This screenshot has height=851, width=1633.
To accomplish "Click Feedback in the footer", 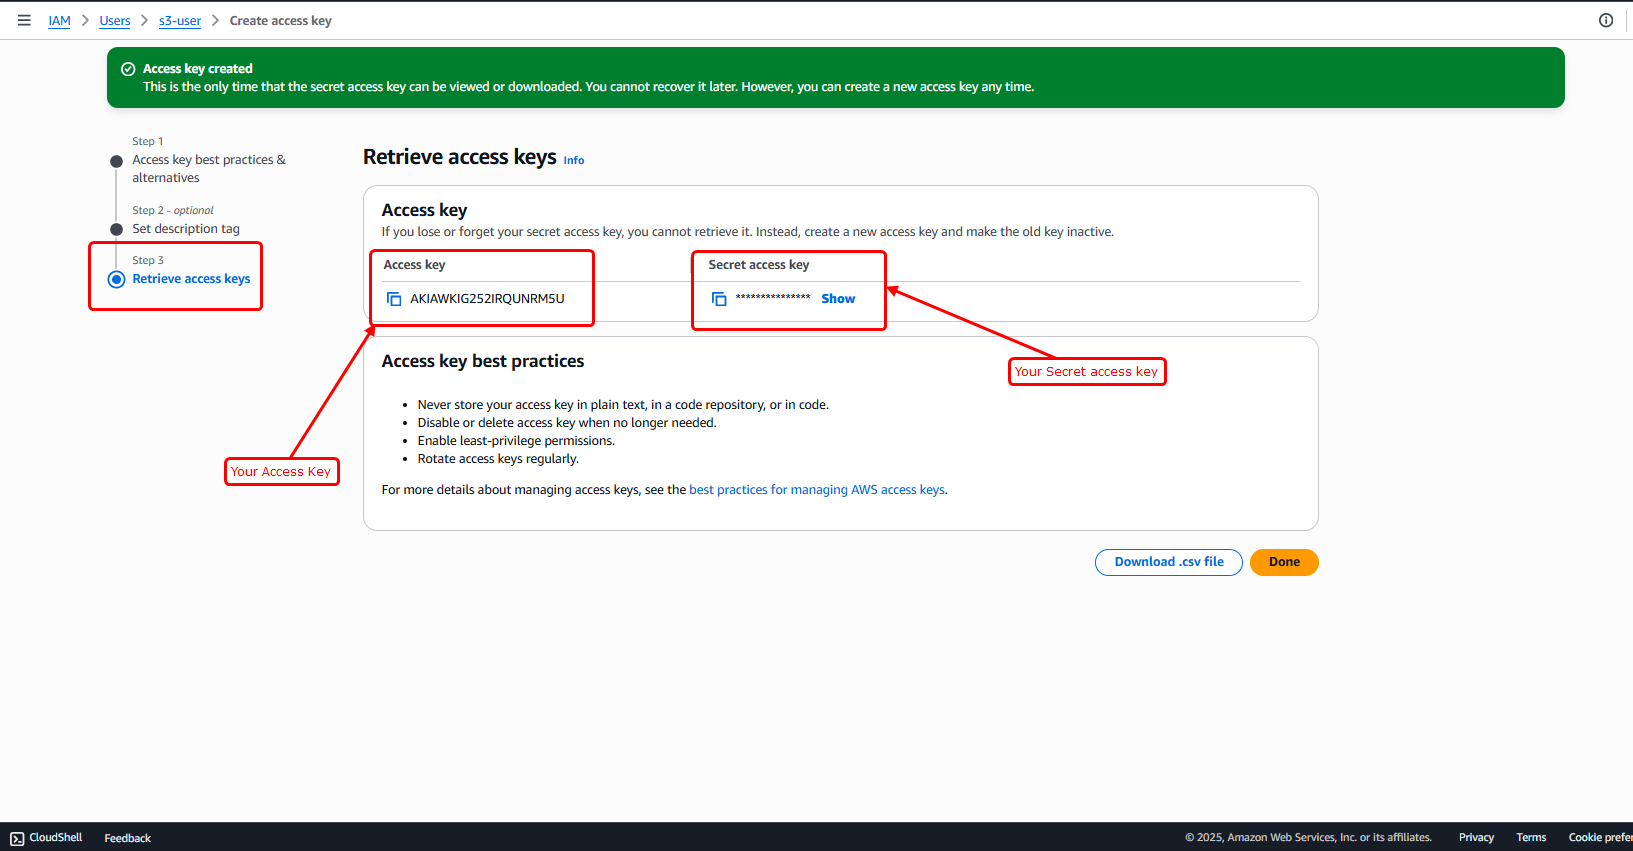I will pyautogui.click(x=127, y=838).
